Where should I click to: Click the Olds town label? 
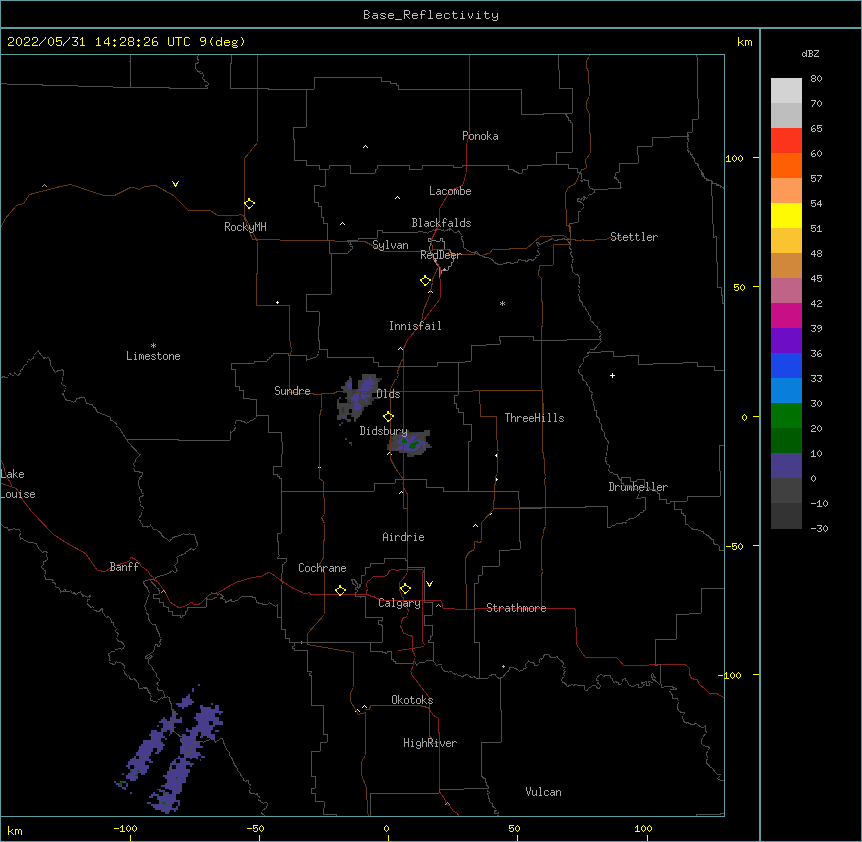(388, 394)
